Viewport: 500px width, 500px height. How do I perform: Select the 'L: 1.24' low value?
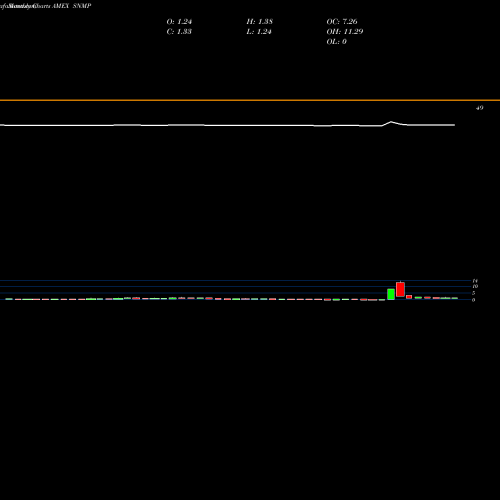click(x=259, y=32)
